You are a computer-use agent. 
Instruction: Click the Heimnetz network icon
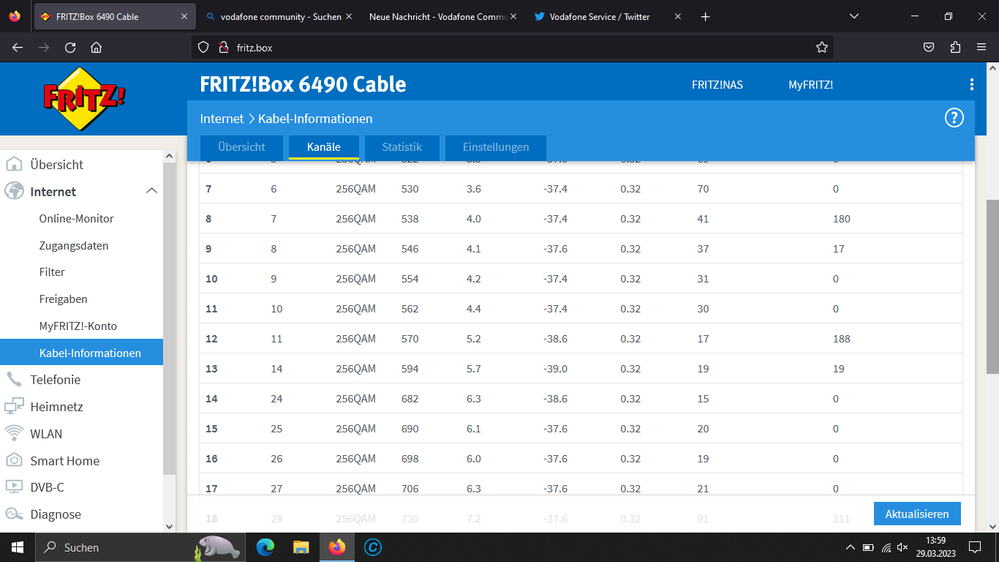14,406
